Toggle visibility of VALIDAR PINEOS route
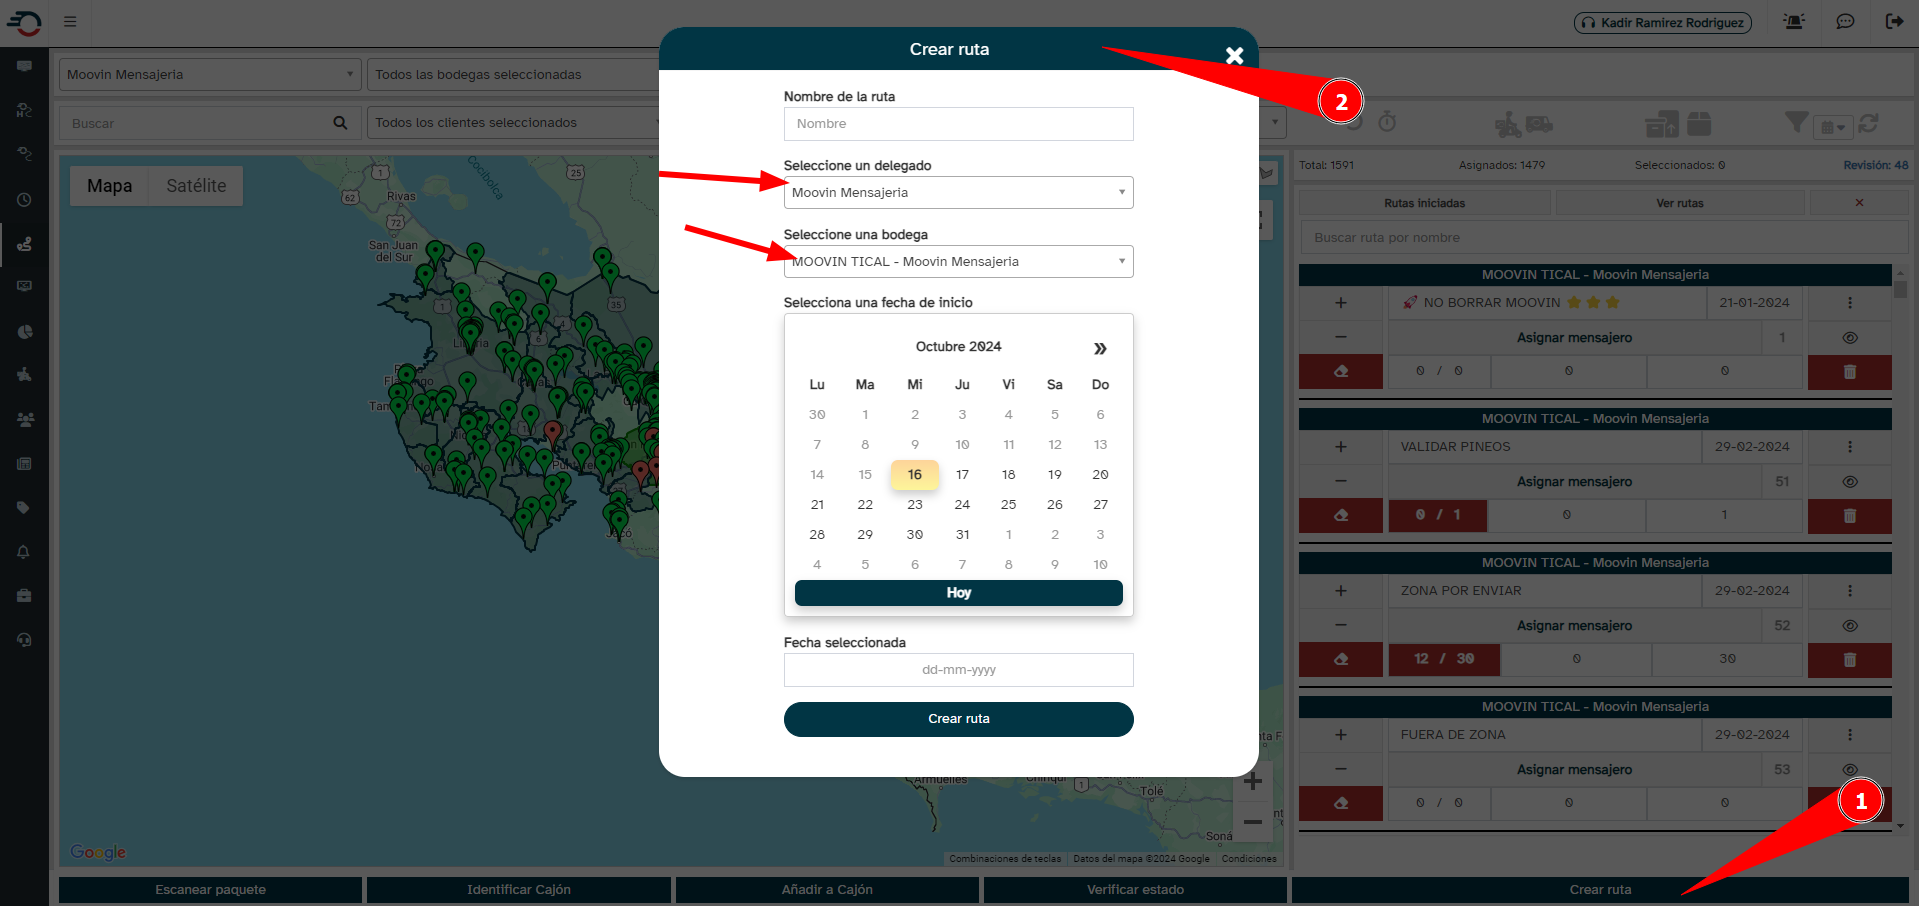 (1850, 482)
